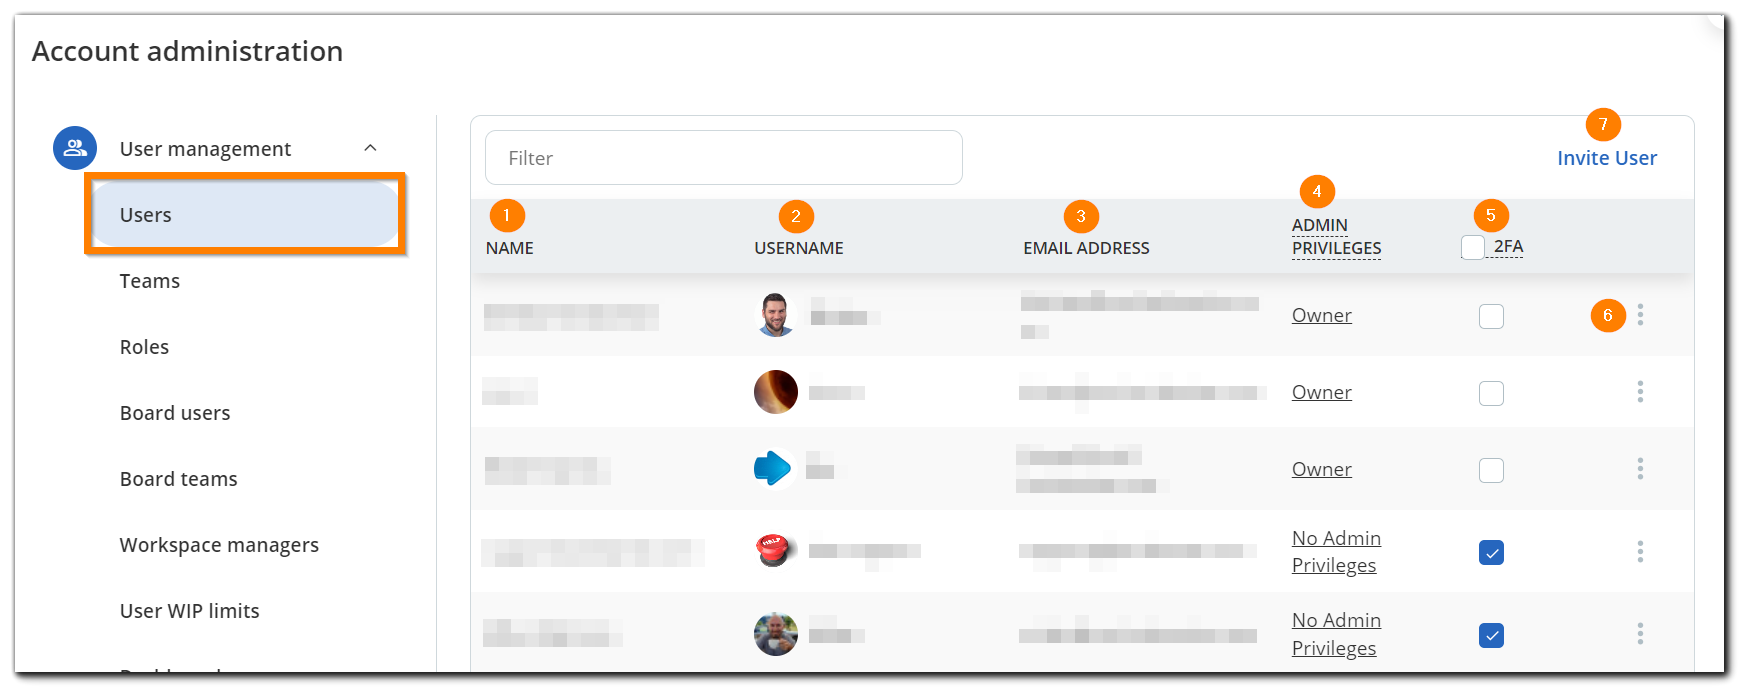Click the Owner link on the first row
1751x699 pixels.
coord(1321,315)
